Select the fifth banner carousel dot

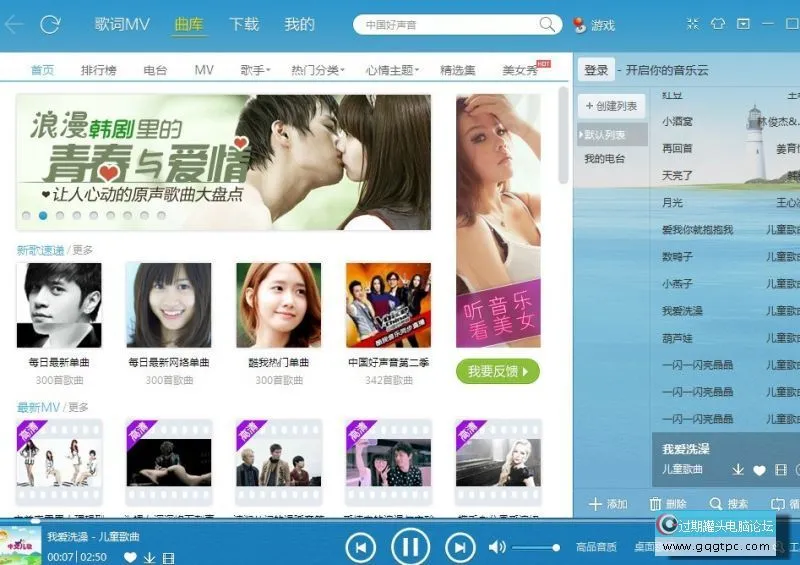coord(94,216)
